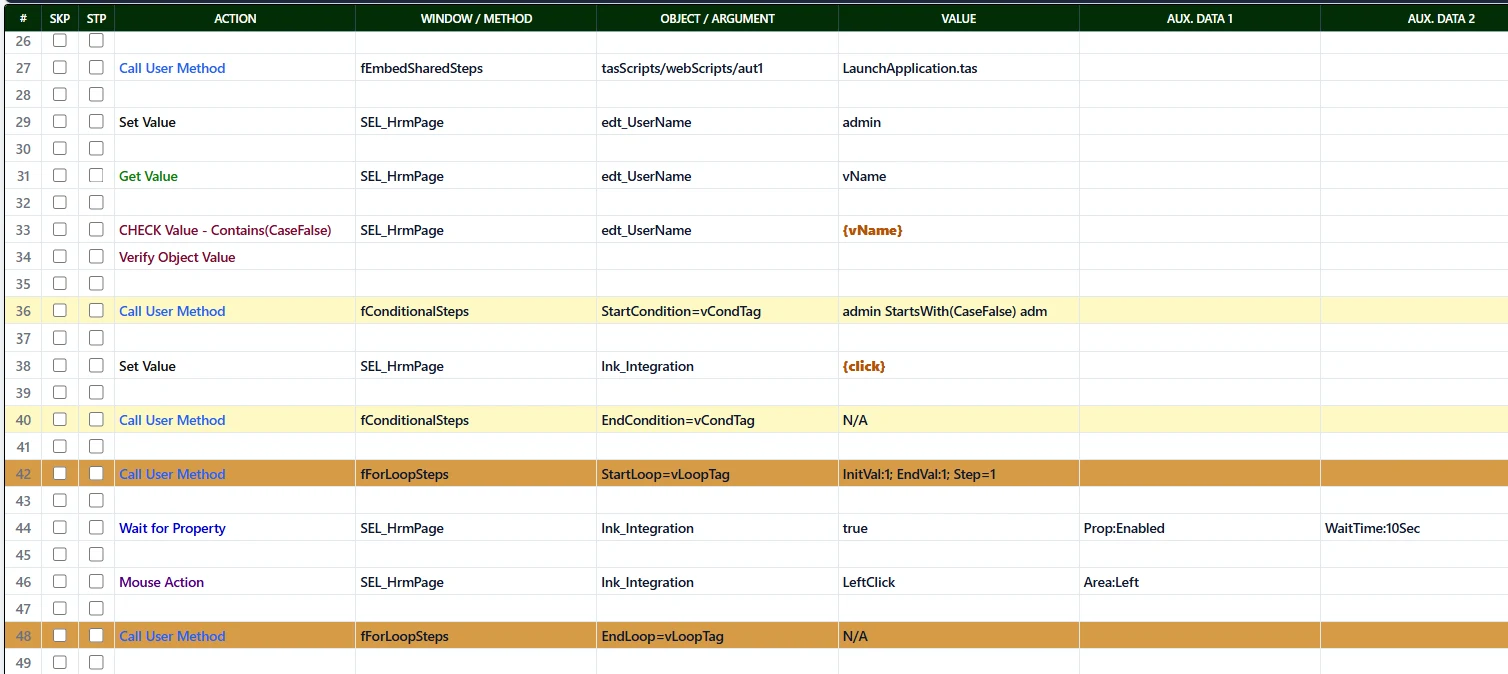Image resolution: width=1508 pixels, height=674 pixels.
Task: Select the Wait for Property action
Action: click(172, 528)
